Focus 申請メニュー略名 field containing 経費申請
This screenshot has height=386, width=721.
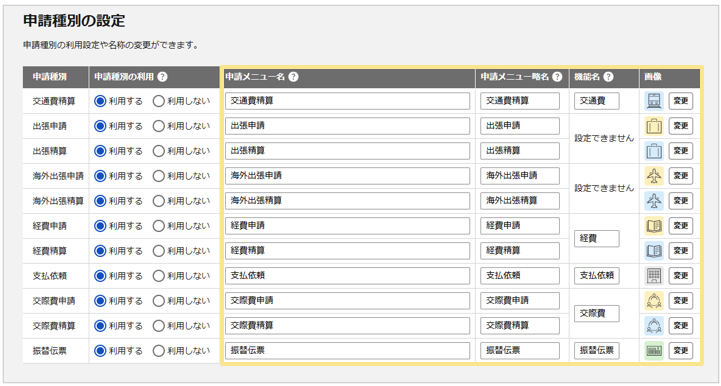tap(520, 225)
